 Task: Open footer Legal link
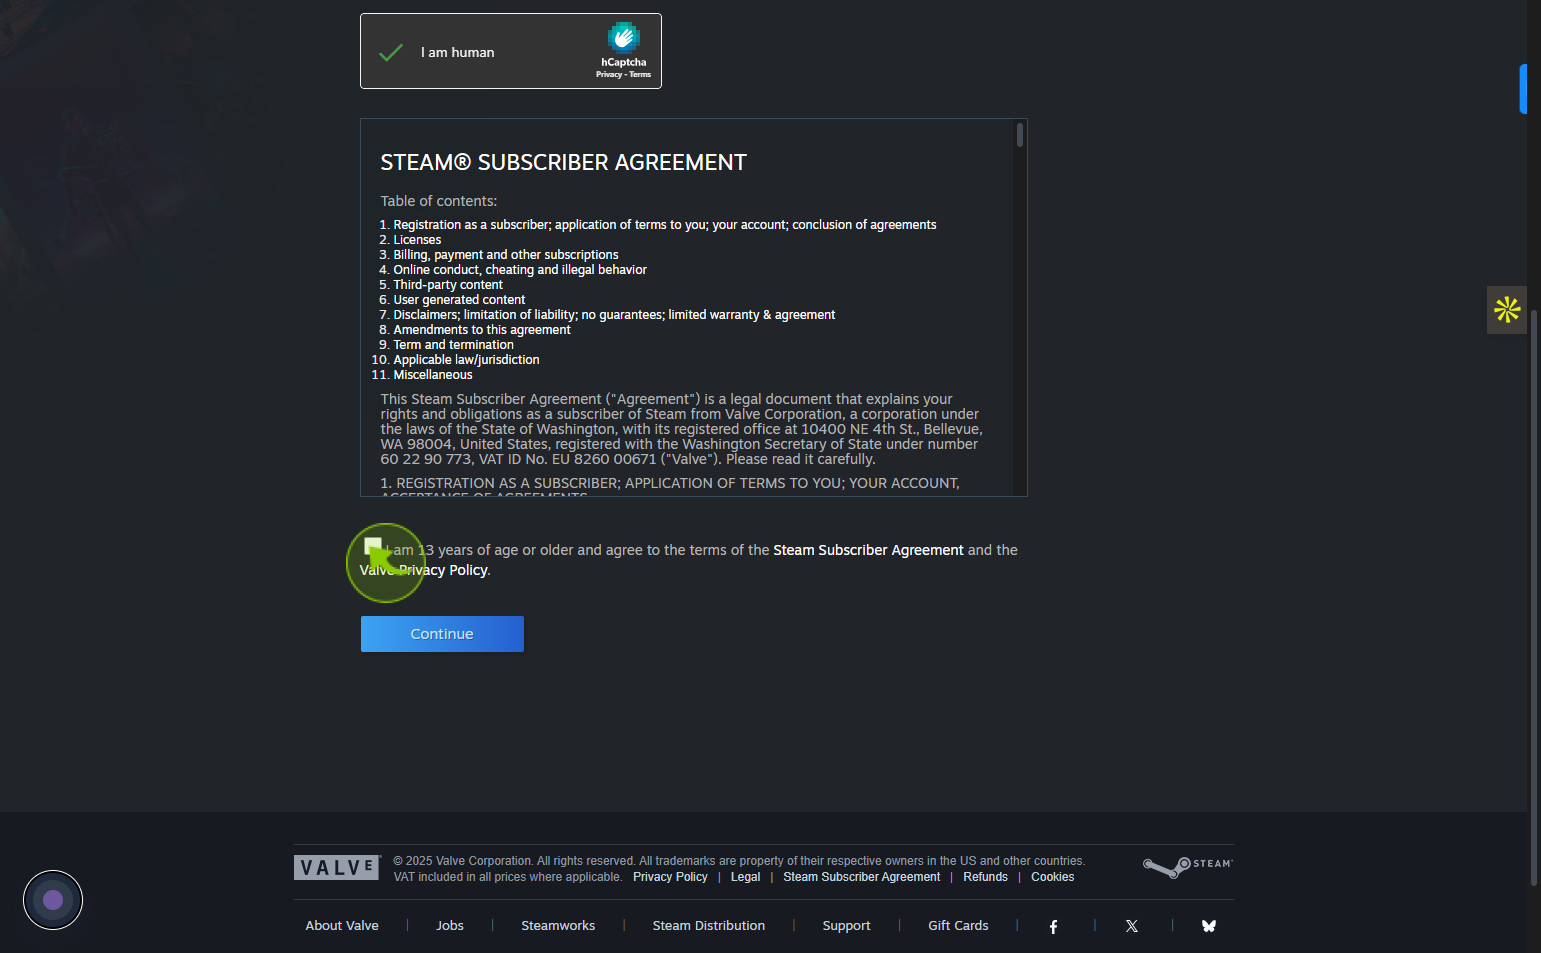point(745,877)
